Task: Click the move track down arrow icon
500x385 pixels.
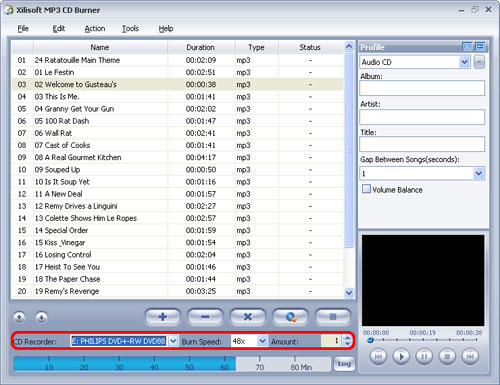Action: [x=41, y=318]
